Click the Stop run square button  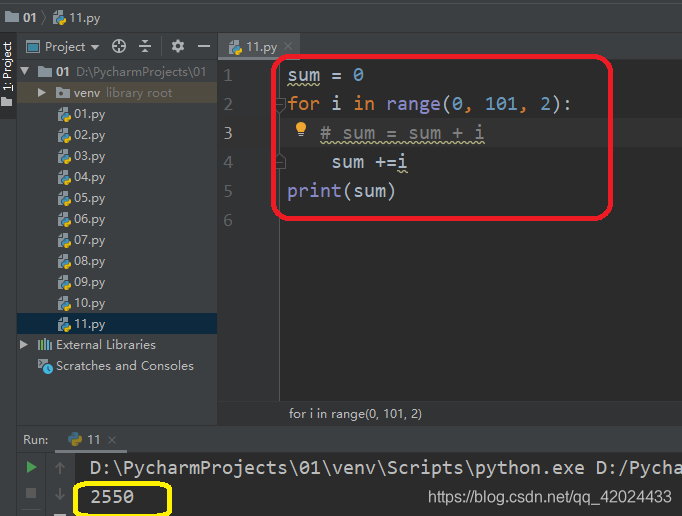(31, 493)
